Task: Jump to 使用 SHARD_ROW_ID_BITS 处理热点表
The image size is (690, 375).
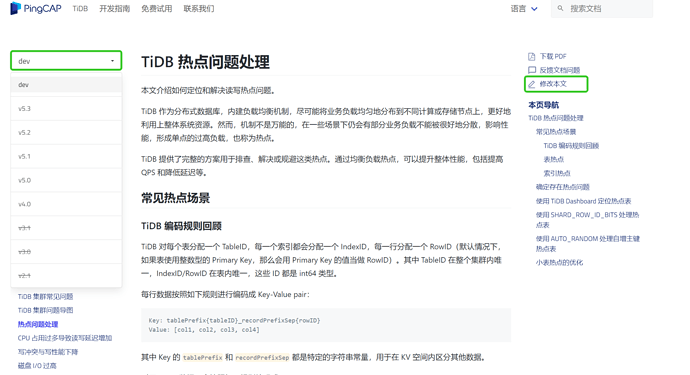Action: pyautogui.click(x=587, y=220)
